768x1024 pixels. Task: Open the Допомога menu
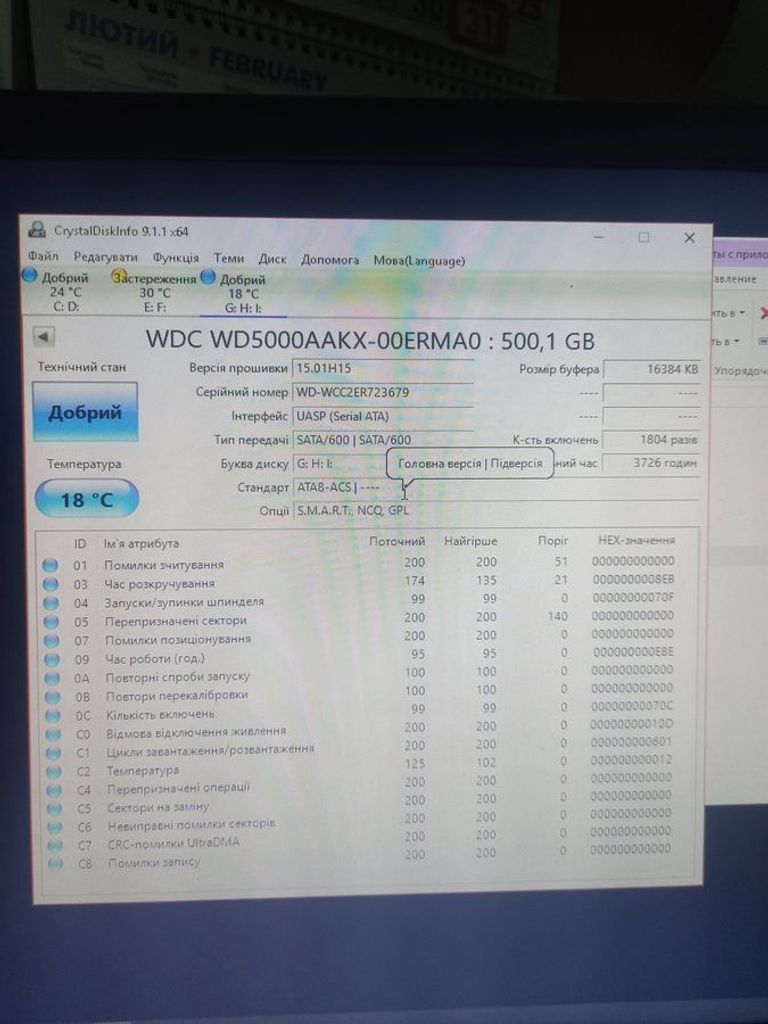click(x=330, y=259)
